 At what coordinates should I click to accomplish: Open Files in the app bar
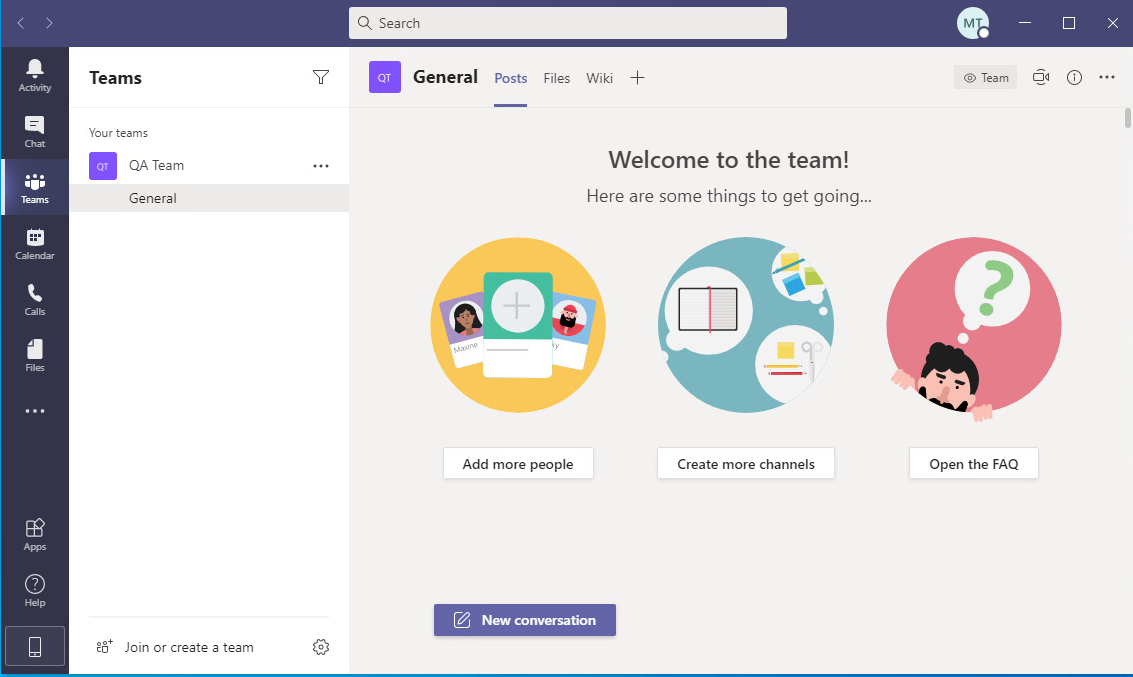(35, 355)
